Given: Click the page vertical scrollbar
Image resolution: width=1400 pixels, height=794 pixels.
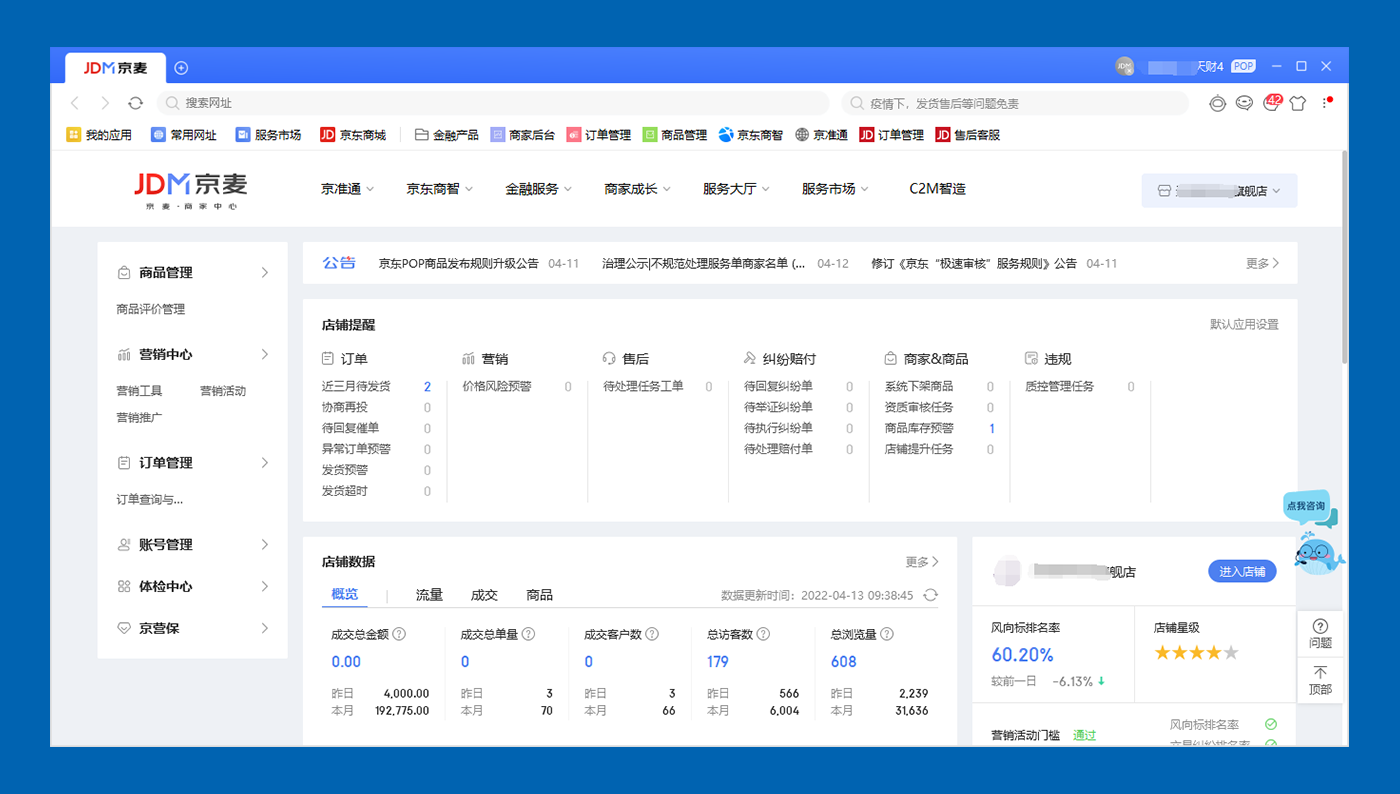Looking at the screenshot, I should 1344,256.
